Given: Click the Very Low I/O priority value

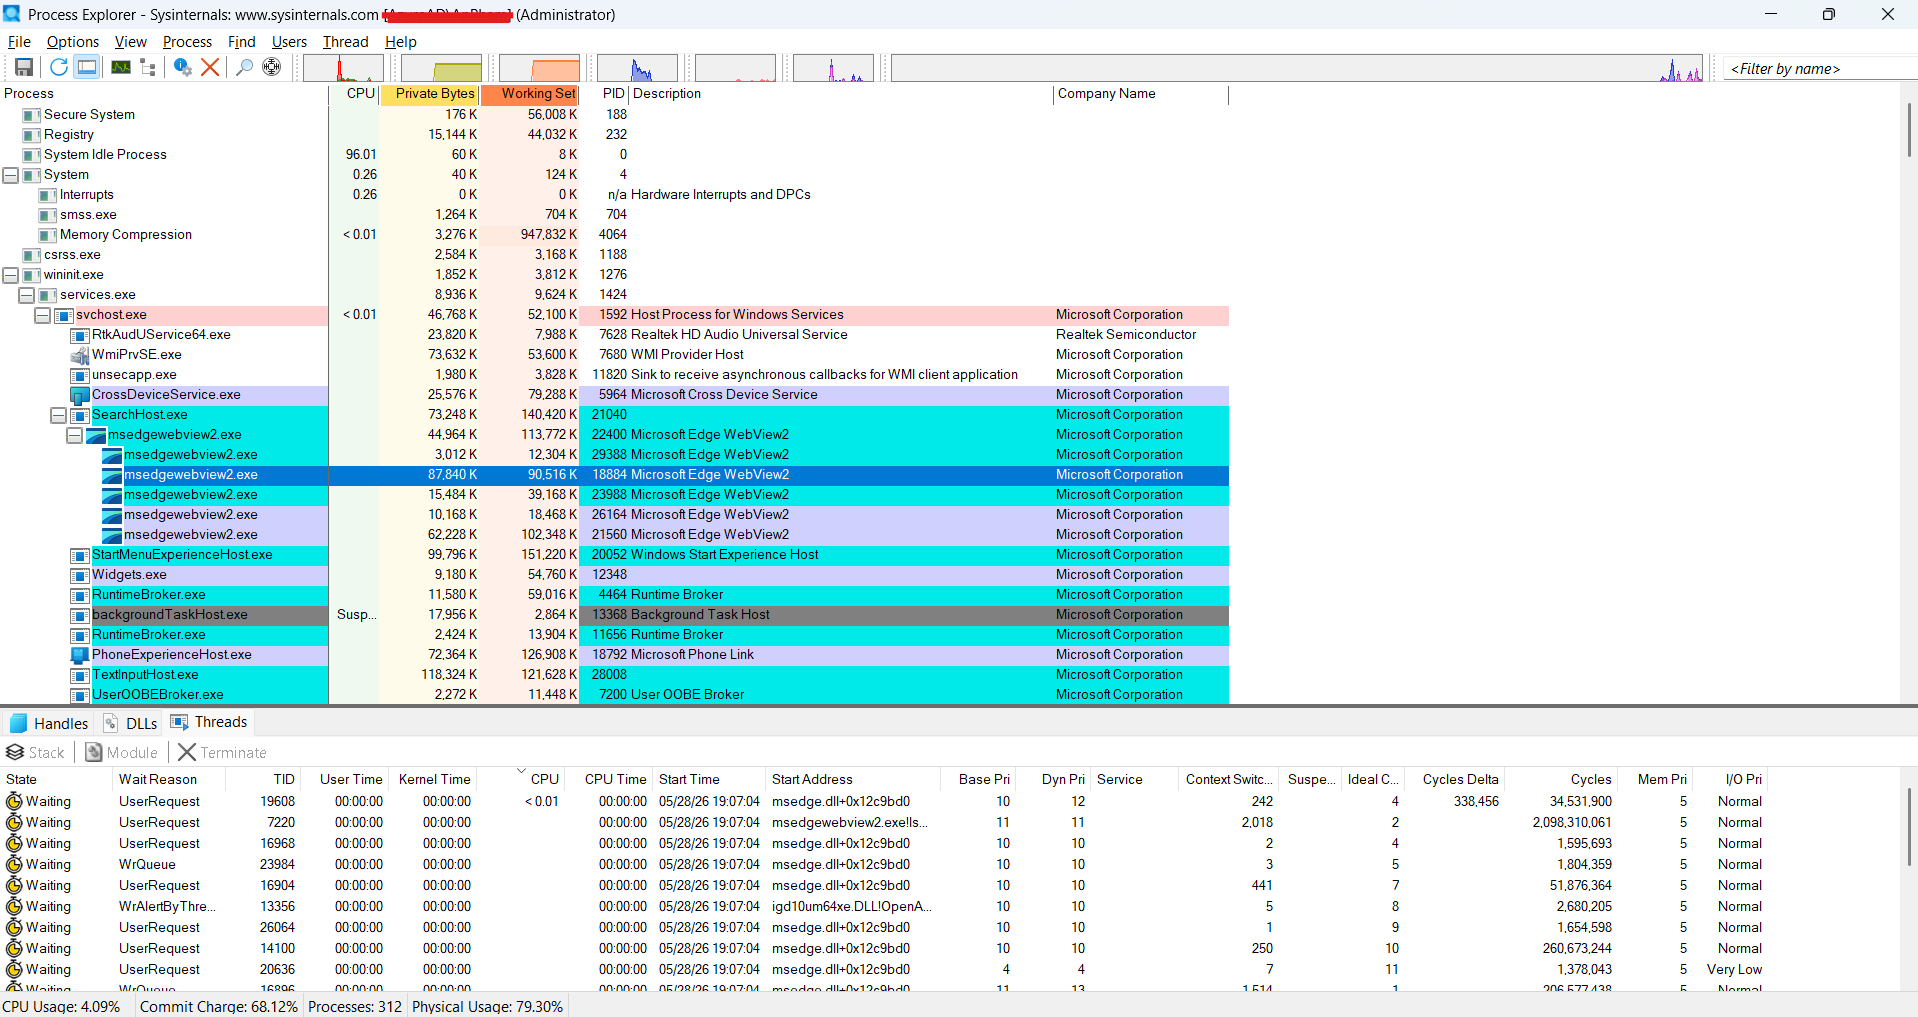Looking at the screenshot, I should coord(1734,969).
